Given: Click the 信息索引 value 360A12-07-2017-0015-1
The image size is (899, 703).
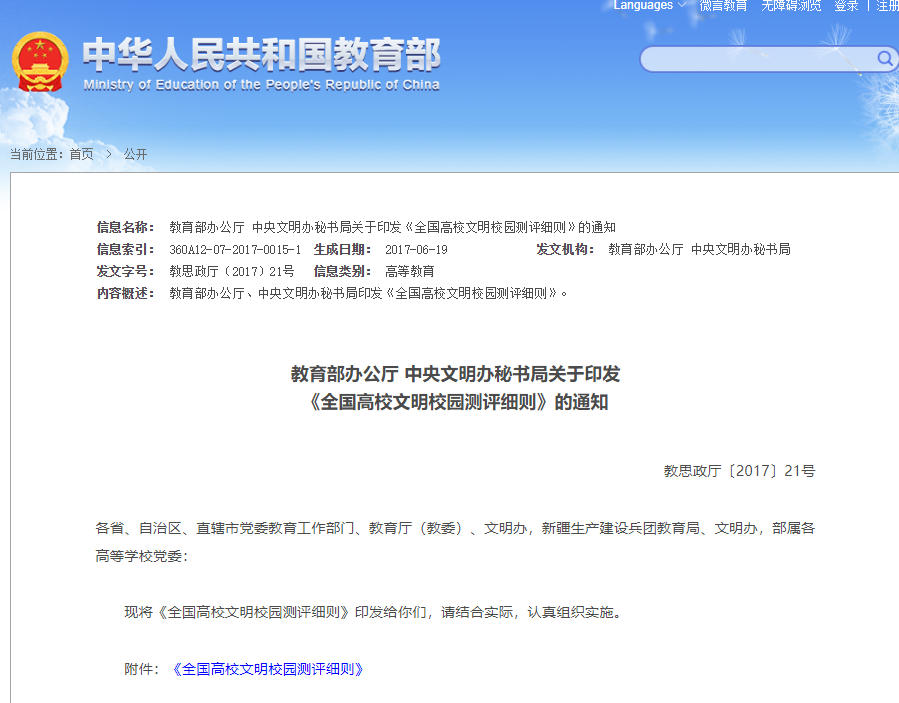Looking at the screenshot, I should point(235,249).
